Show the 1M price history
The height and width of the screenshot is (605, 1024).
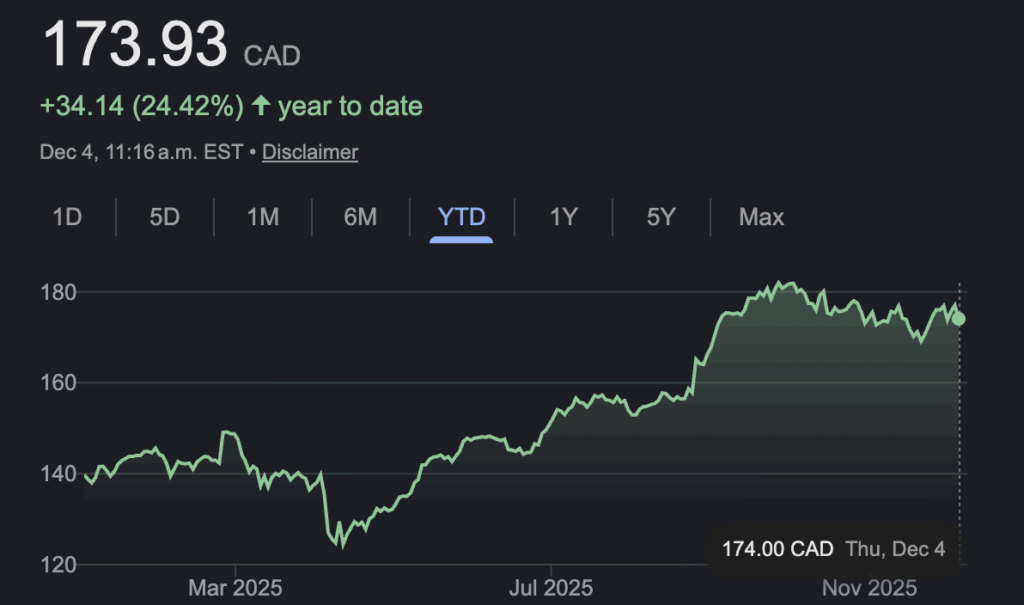point(263,216)
